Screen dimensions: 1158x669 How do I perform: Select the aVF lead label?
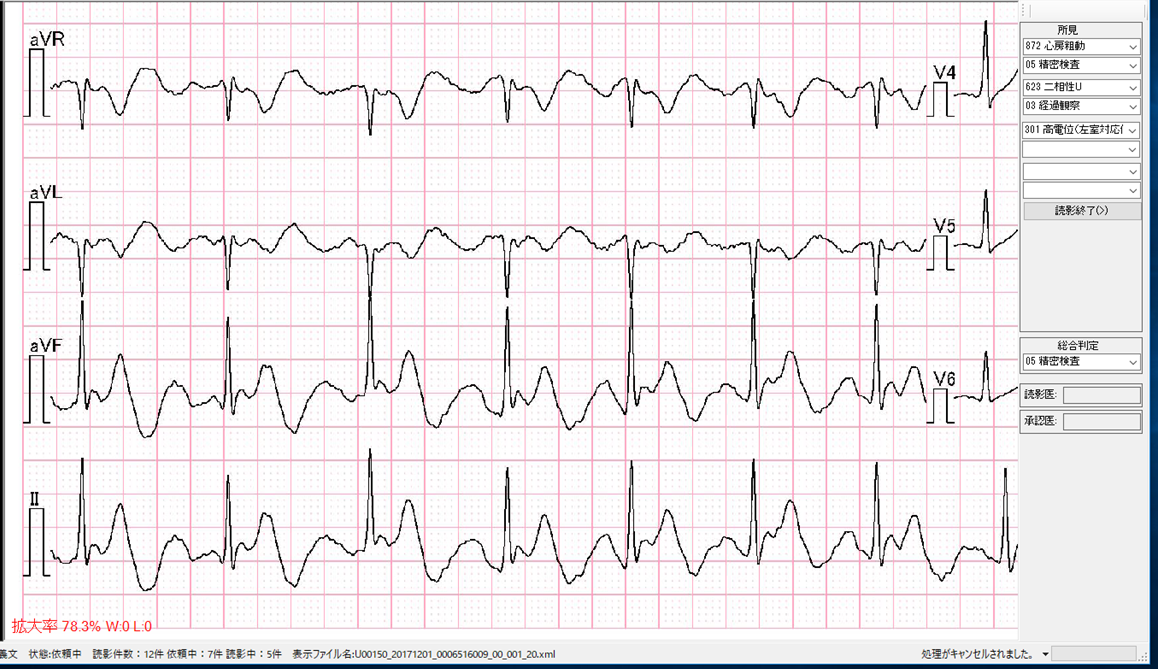click(46, 345)
